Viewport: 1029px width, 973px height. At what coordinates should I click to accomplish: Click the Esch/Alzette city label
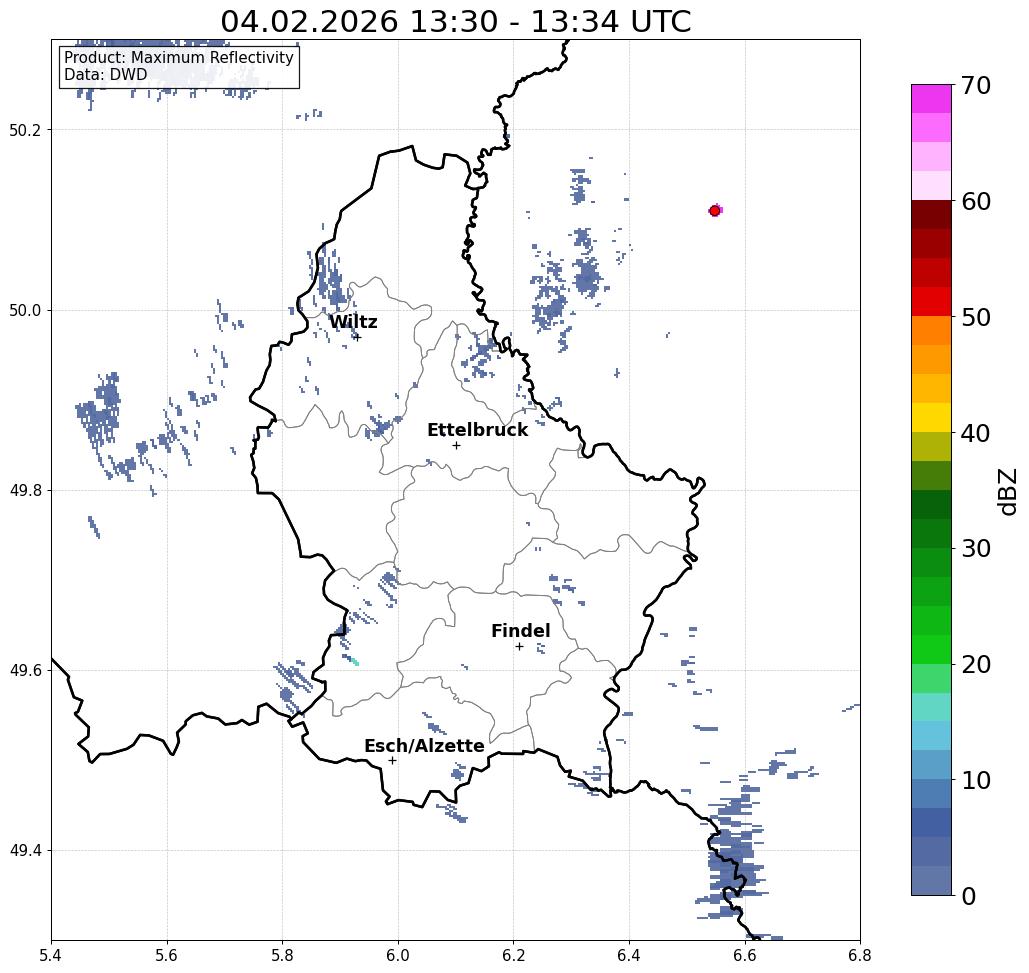(424, 746)
